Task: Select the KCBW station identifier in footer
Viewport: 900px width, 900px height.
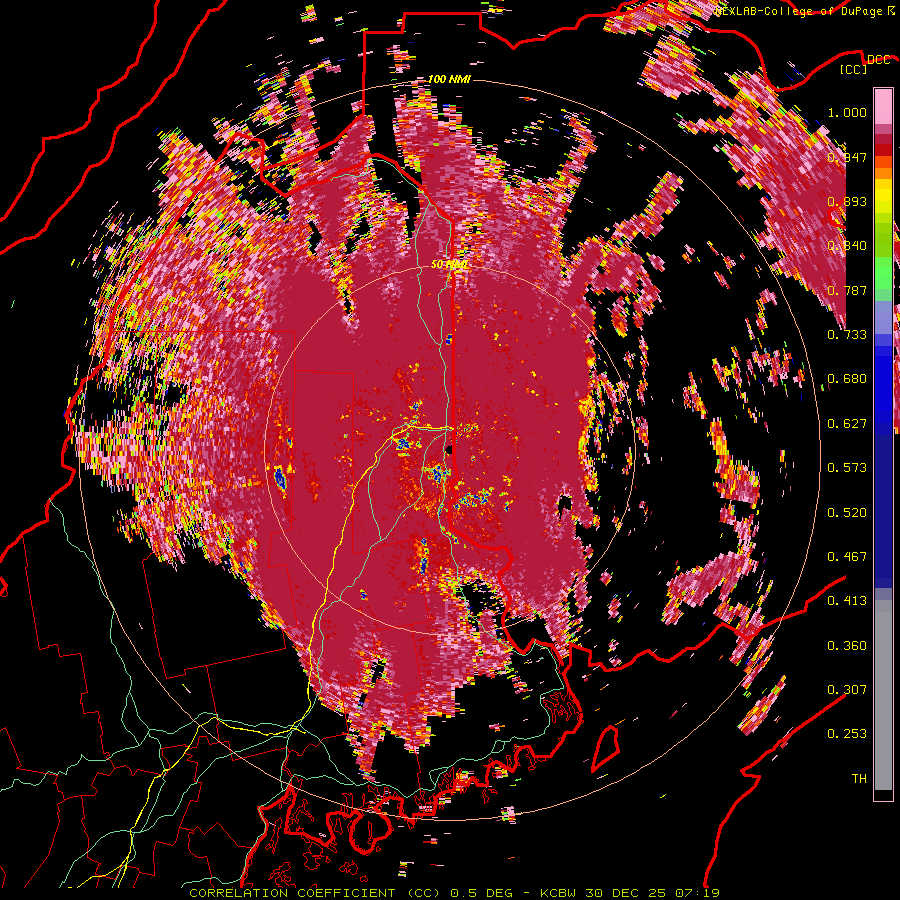Action: point(560,893)
